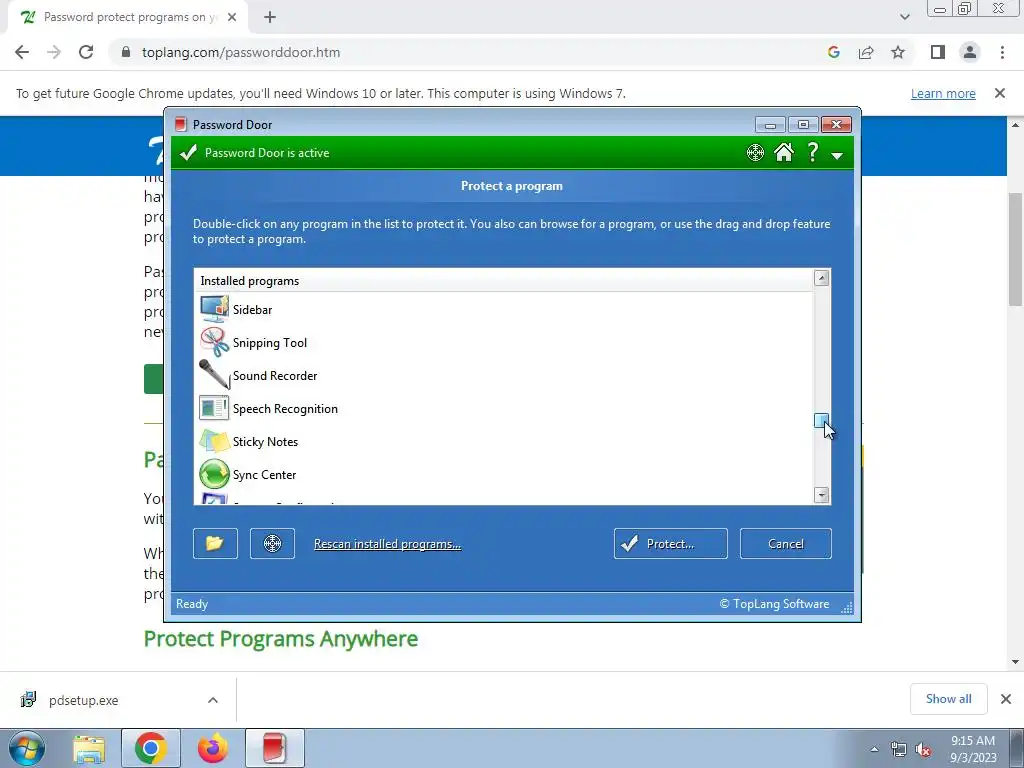Select 'Sound Recorder' list entry text
1024x768 pixels.
[x=275, y=376]
